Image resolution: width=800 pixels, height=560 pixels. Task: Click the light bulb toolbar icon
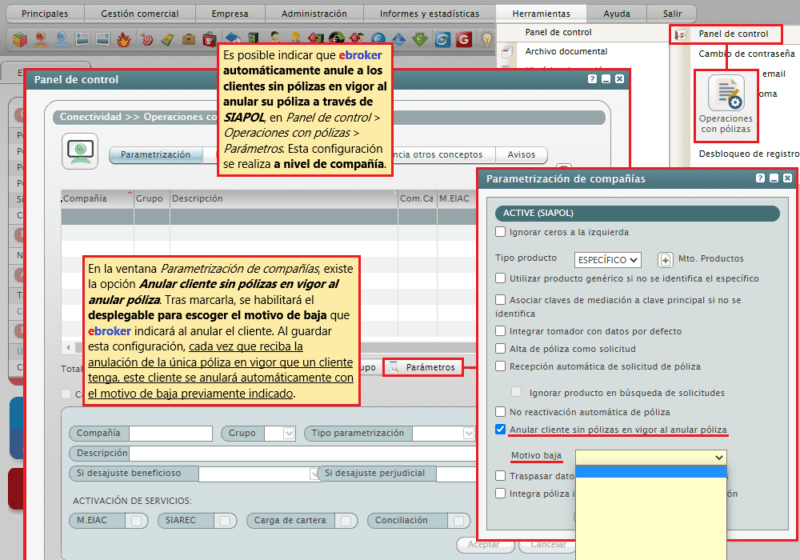click(487, 39)
